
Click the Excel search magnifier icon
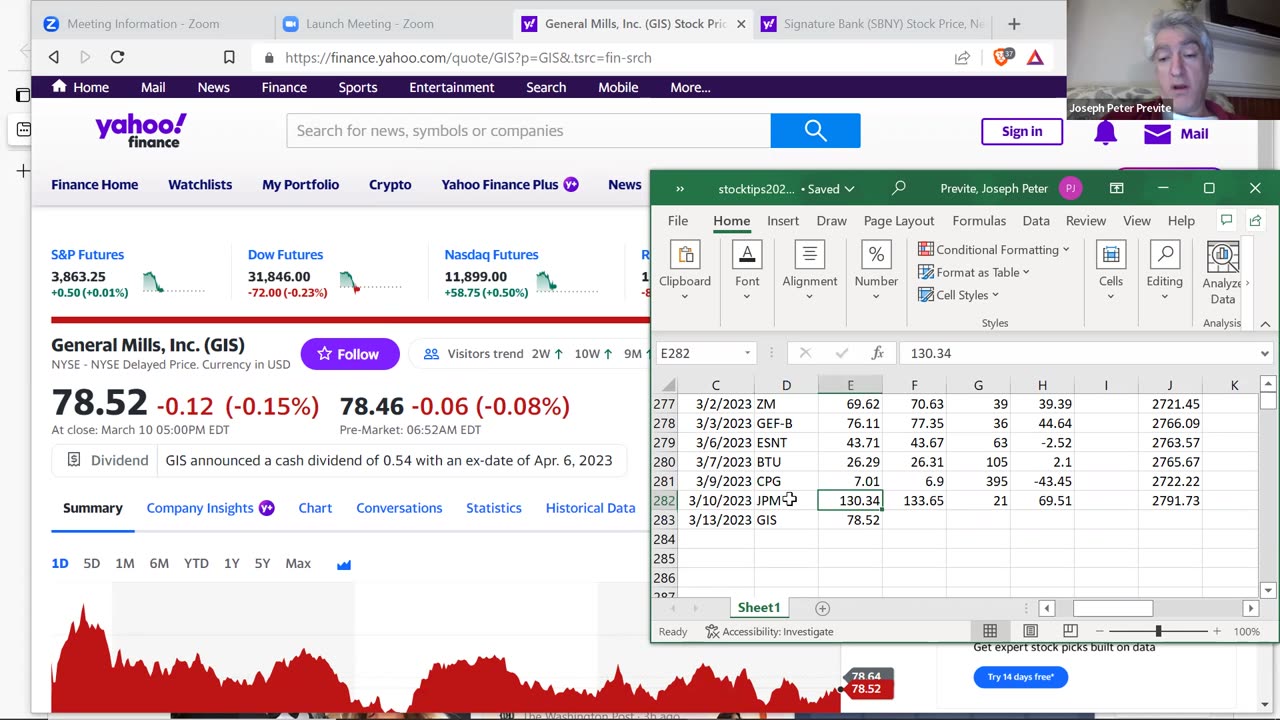click(x=899, y=188)
